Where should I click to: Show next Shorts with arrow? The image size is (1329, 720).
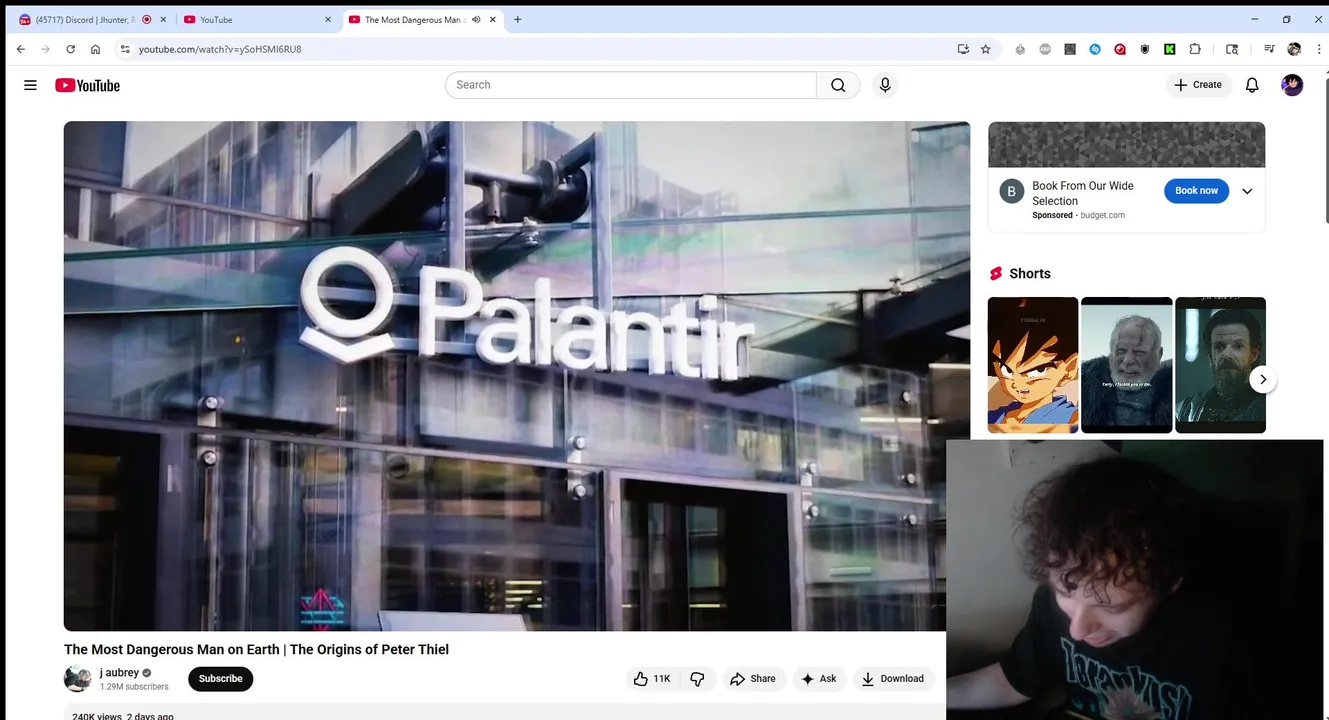click(1263, 379)
